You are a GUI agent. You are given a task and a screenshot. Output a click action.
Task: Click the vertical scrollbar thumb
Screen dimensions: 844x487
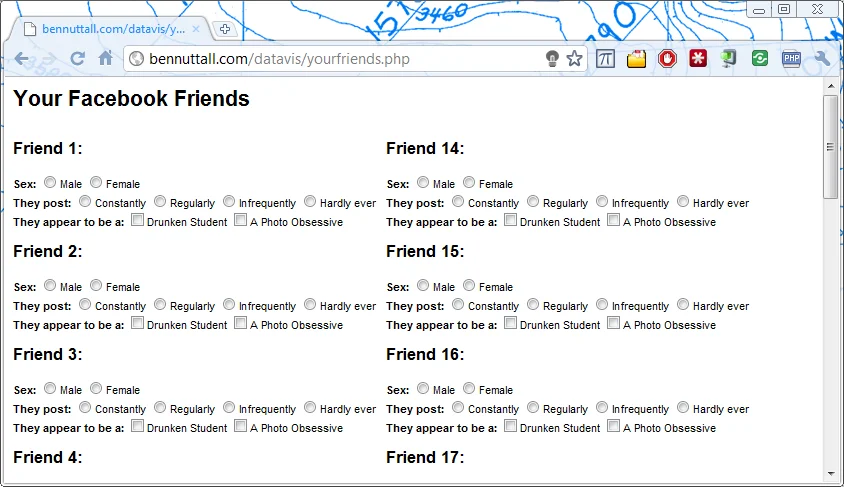click(x=831, y=147)
